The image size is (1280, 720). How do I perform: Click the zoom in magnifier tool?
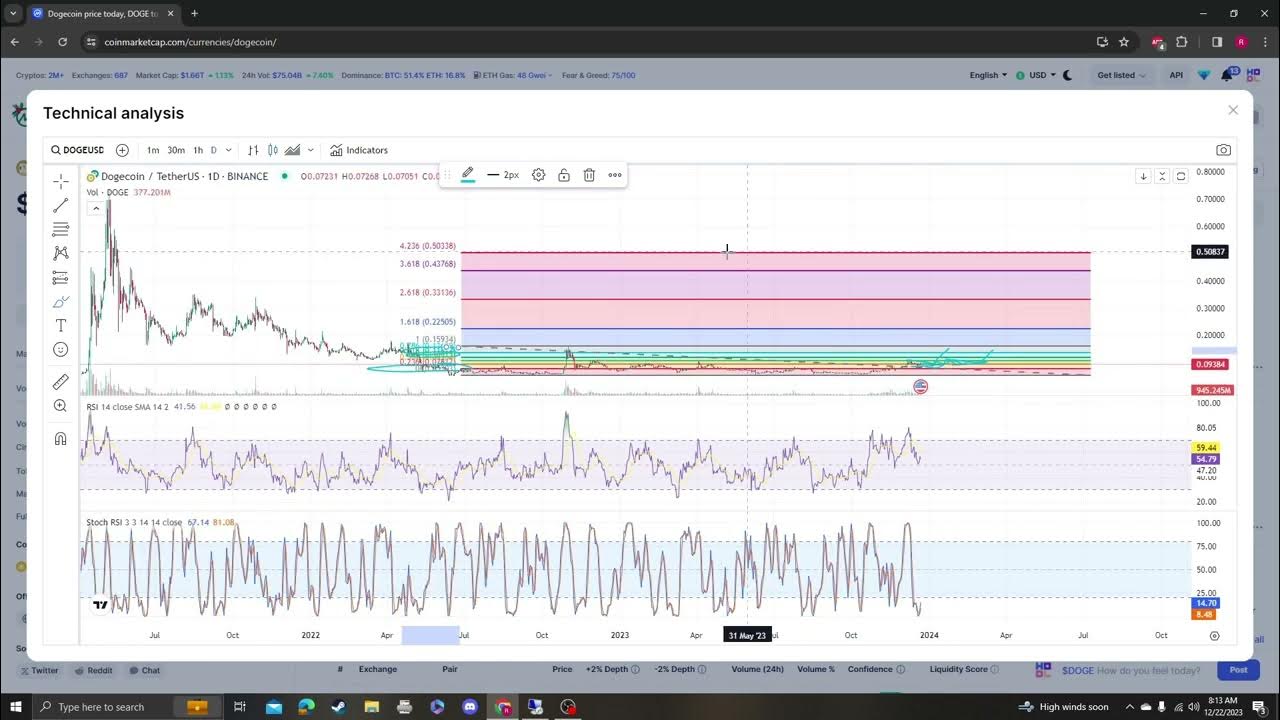[61, 406]
